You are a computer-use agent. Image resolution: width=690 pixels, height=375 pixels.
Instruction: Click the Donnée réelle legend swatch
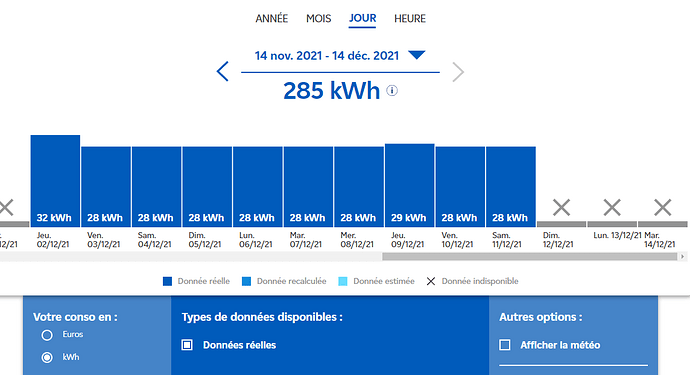tap(167, 281)
